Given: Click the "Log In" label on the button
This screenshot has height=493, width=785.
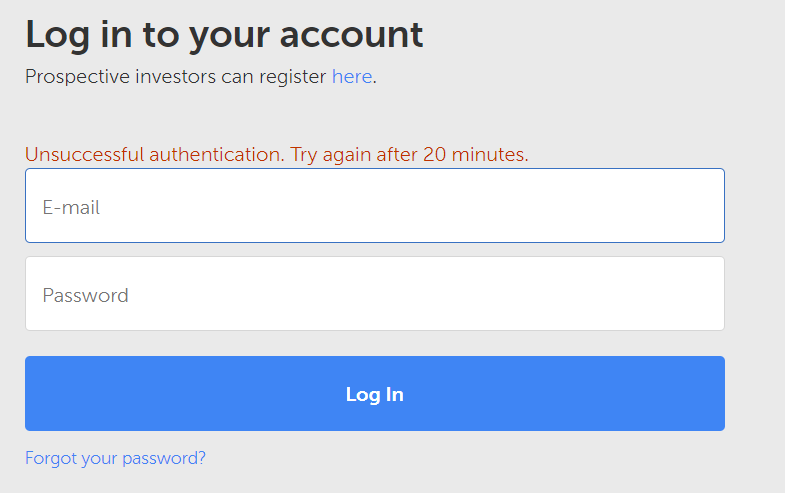Looking at the screenshot, I should pyautogui.click(x=374, y=394).
